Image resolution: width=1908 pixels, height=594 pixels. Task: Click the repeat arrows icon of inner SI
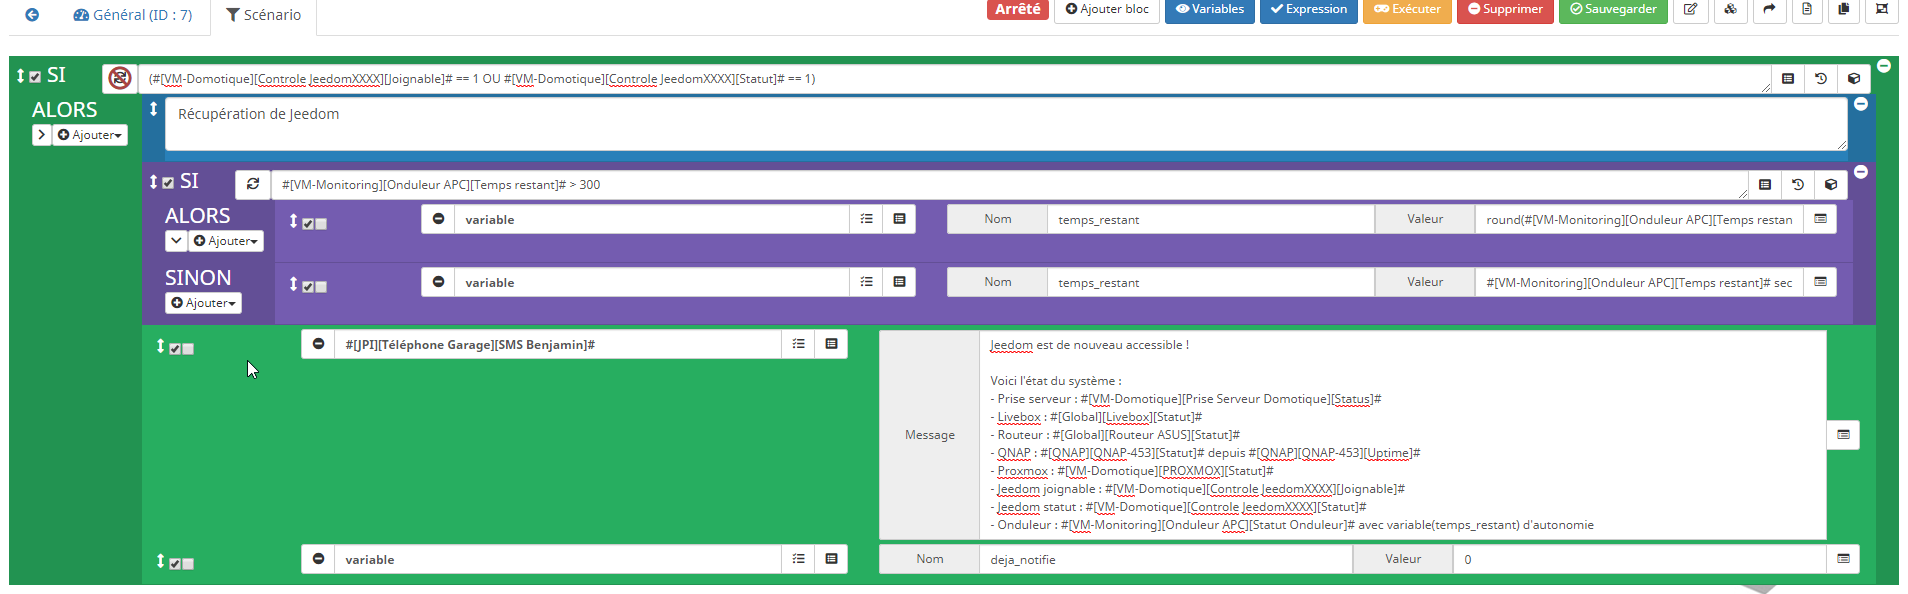point(253,184)
